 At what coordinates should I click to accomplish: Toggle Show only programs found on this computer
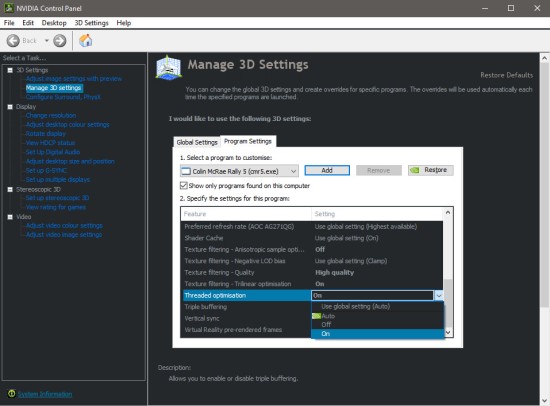(x=183, y=185)
